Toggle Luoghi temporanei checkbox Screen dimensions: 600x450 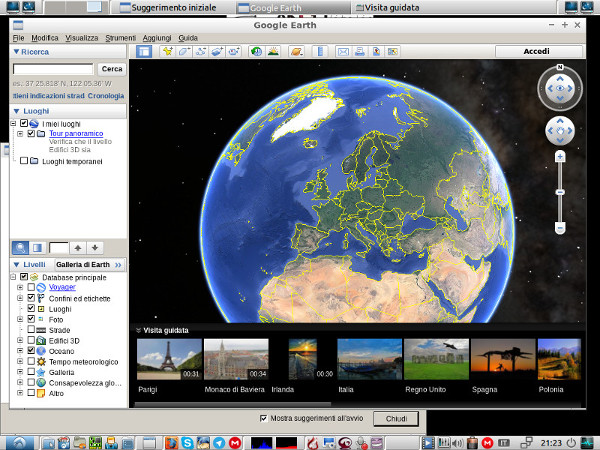(x=24, y=161)
